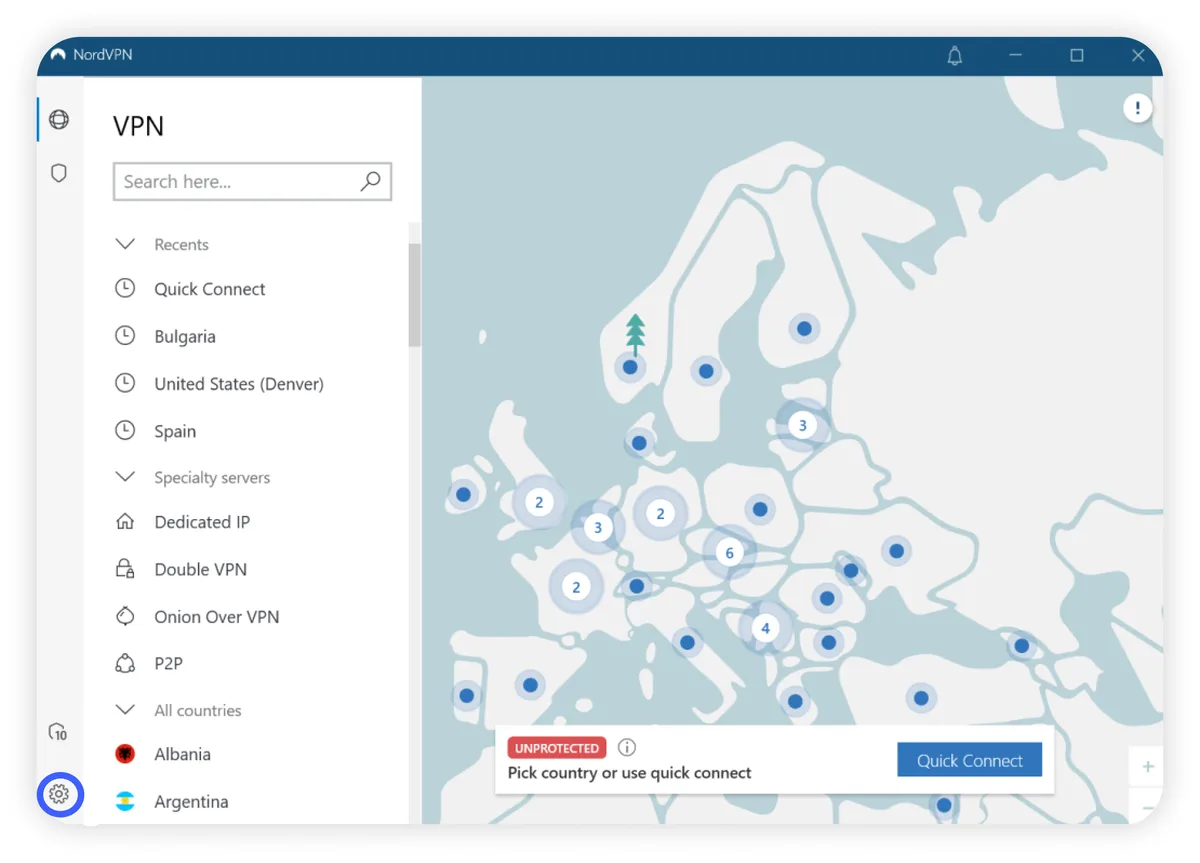Click the map cluster showing 4 servers
Screen dimensions: 1200x863
(x=765, y=628)
